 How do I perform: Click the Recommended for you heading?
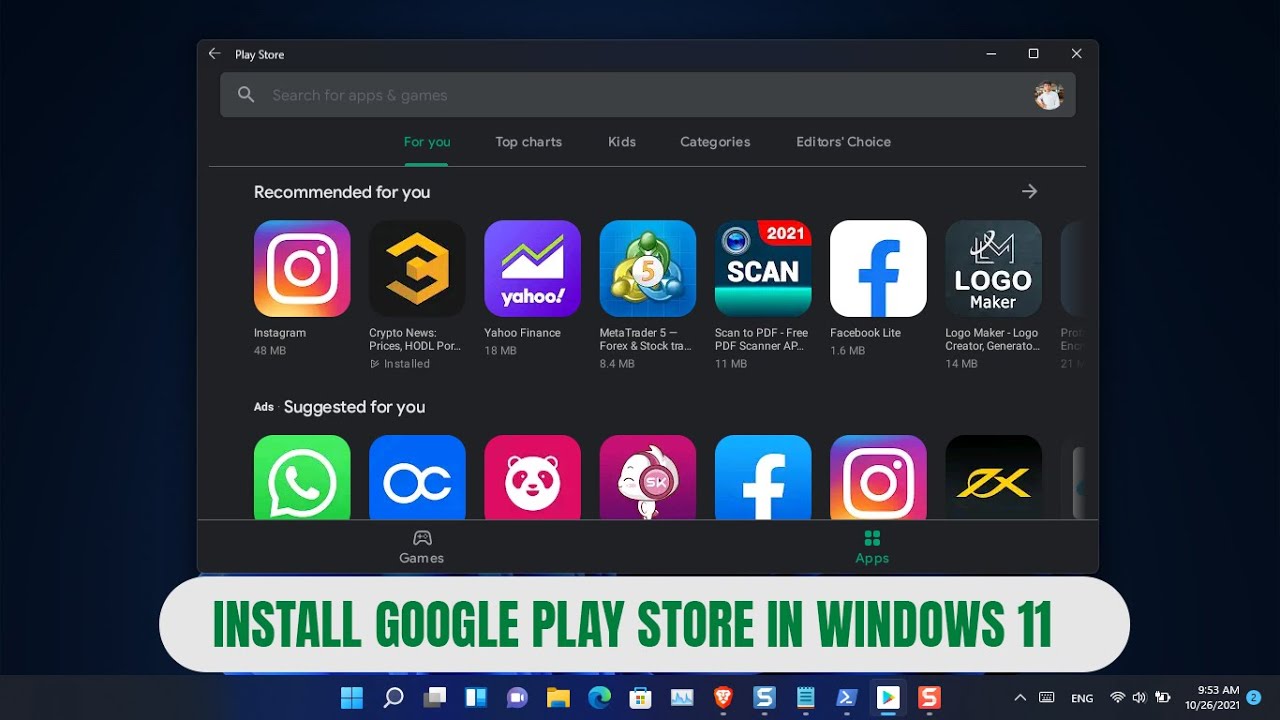click(x=342, y=192)
